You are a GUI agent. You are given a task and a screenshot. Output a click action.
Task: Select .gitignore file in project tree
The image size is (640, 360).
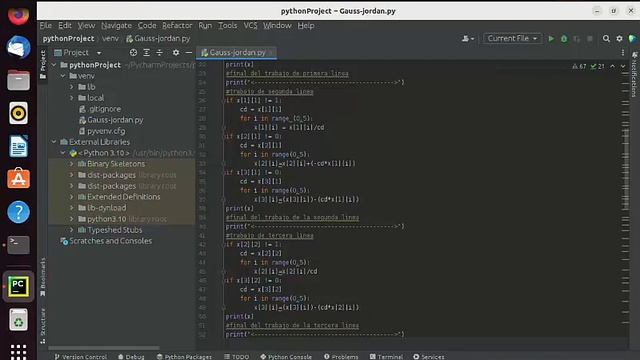pyautogui.click(x=100, y=109)
